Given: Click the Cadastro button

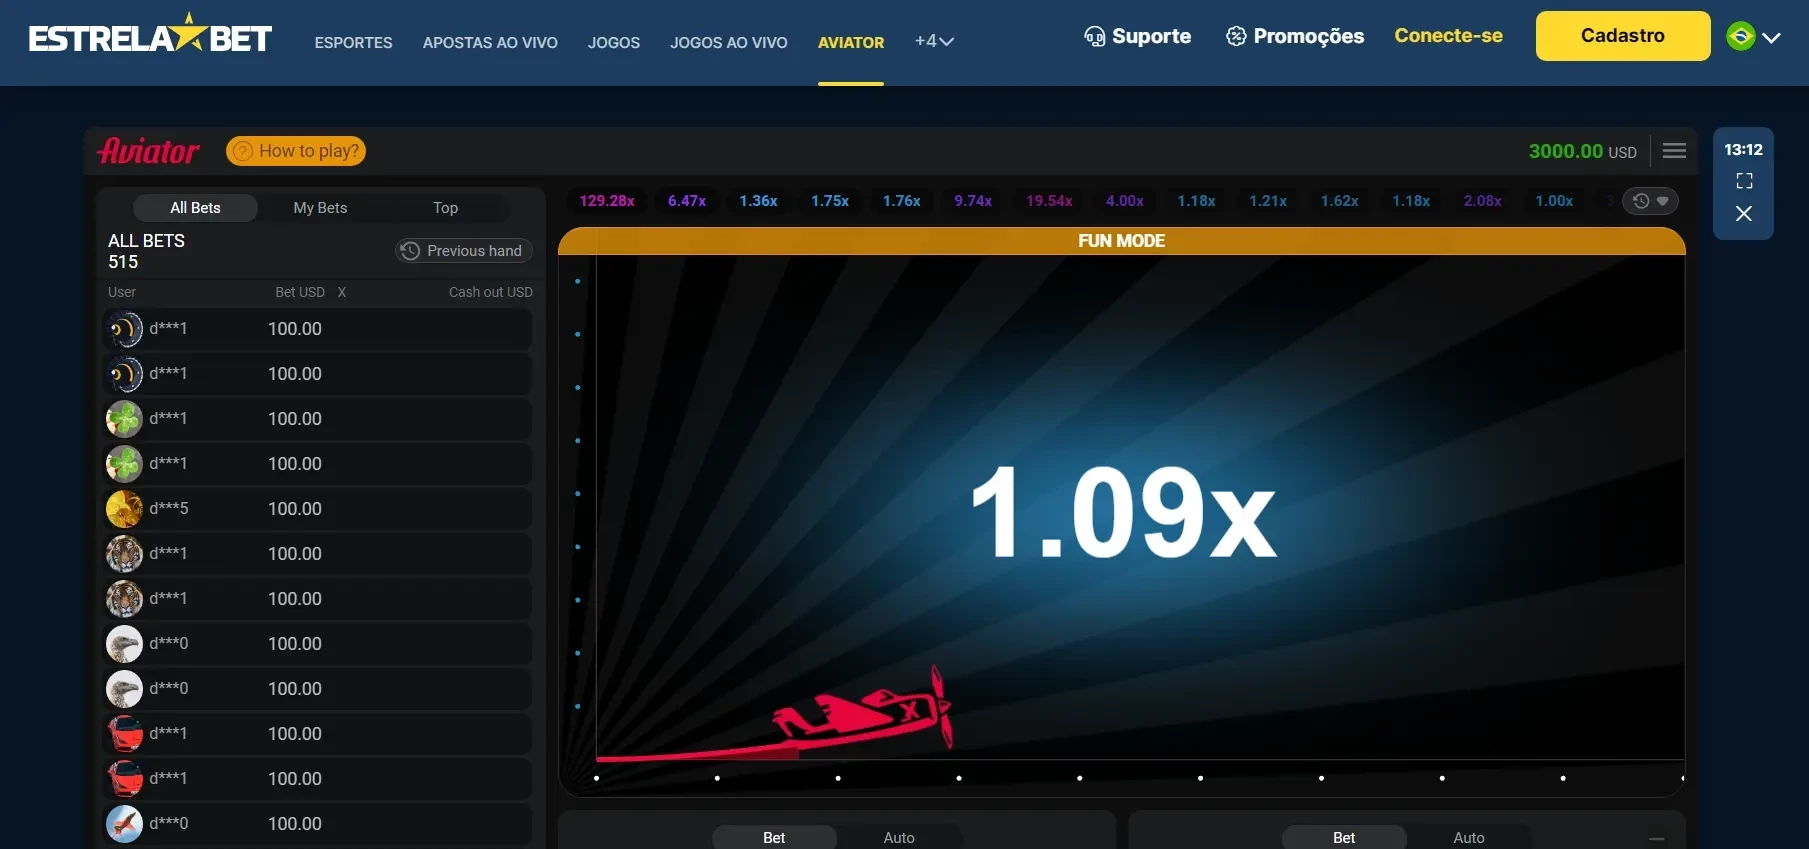Looking at the screenshot, I should click(1623, 36).
